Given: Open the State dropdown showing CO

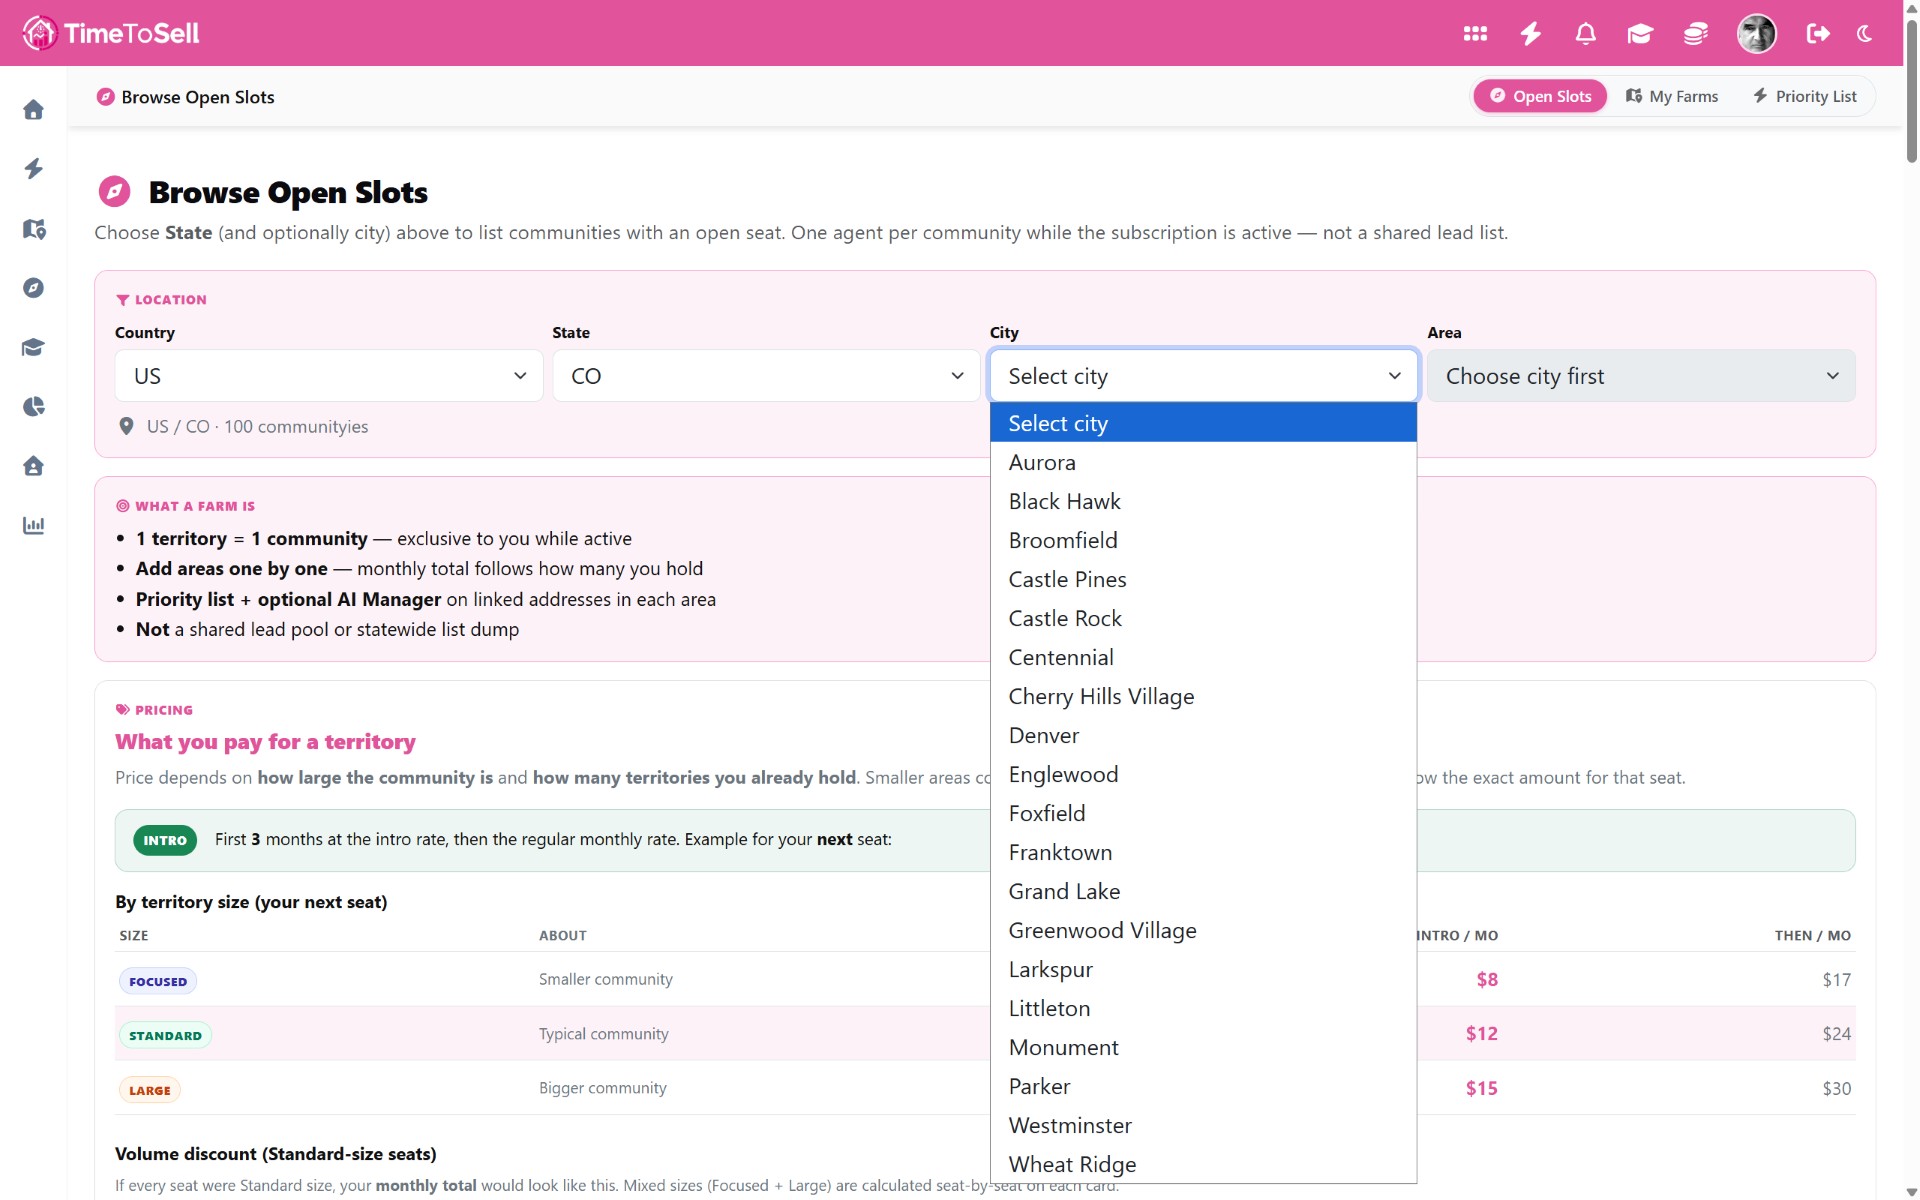Looking at the screenshot, I should coord(766,376).
